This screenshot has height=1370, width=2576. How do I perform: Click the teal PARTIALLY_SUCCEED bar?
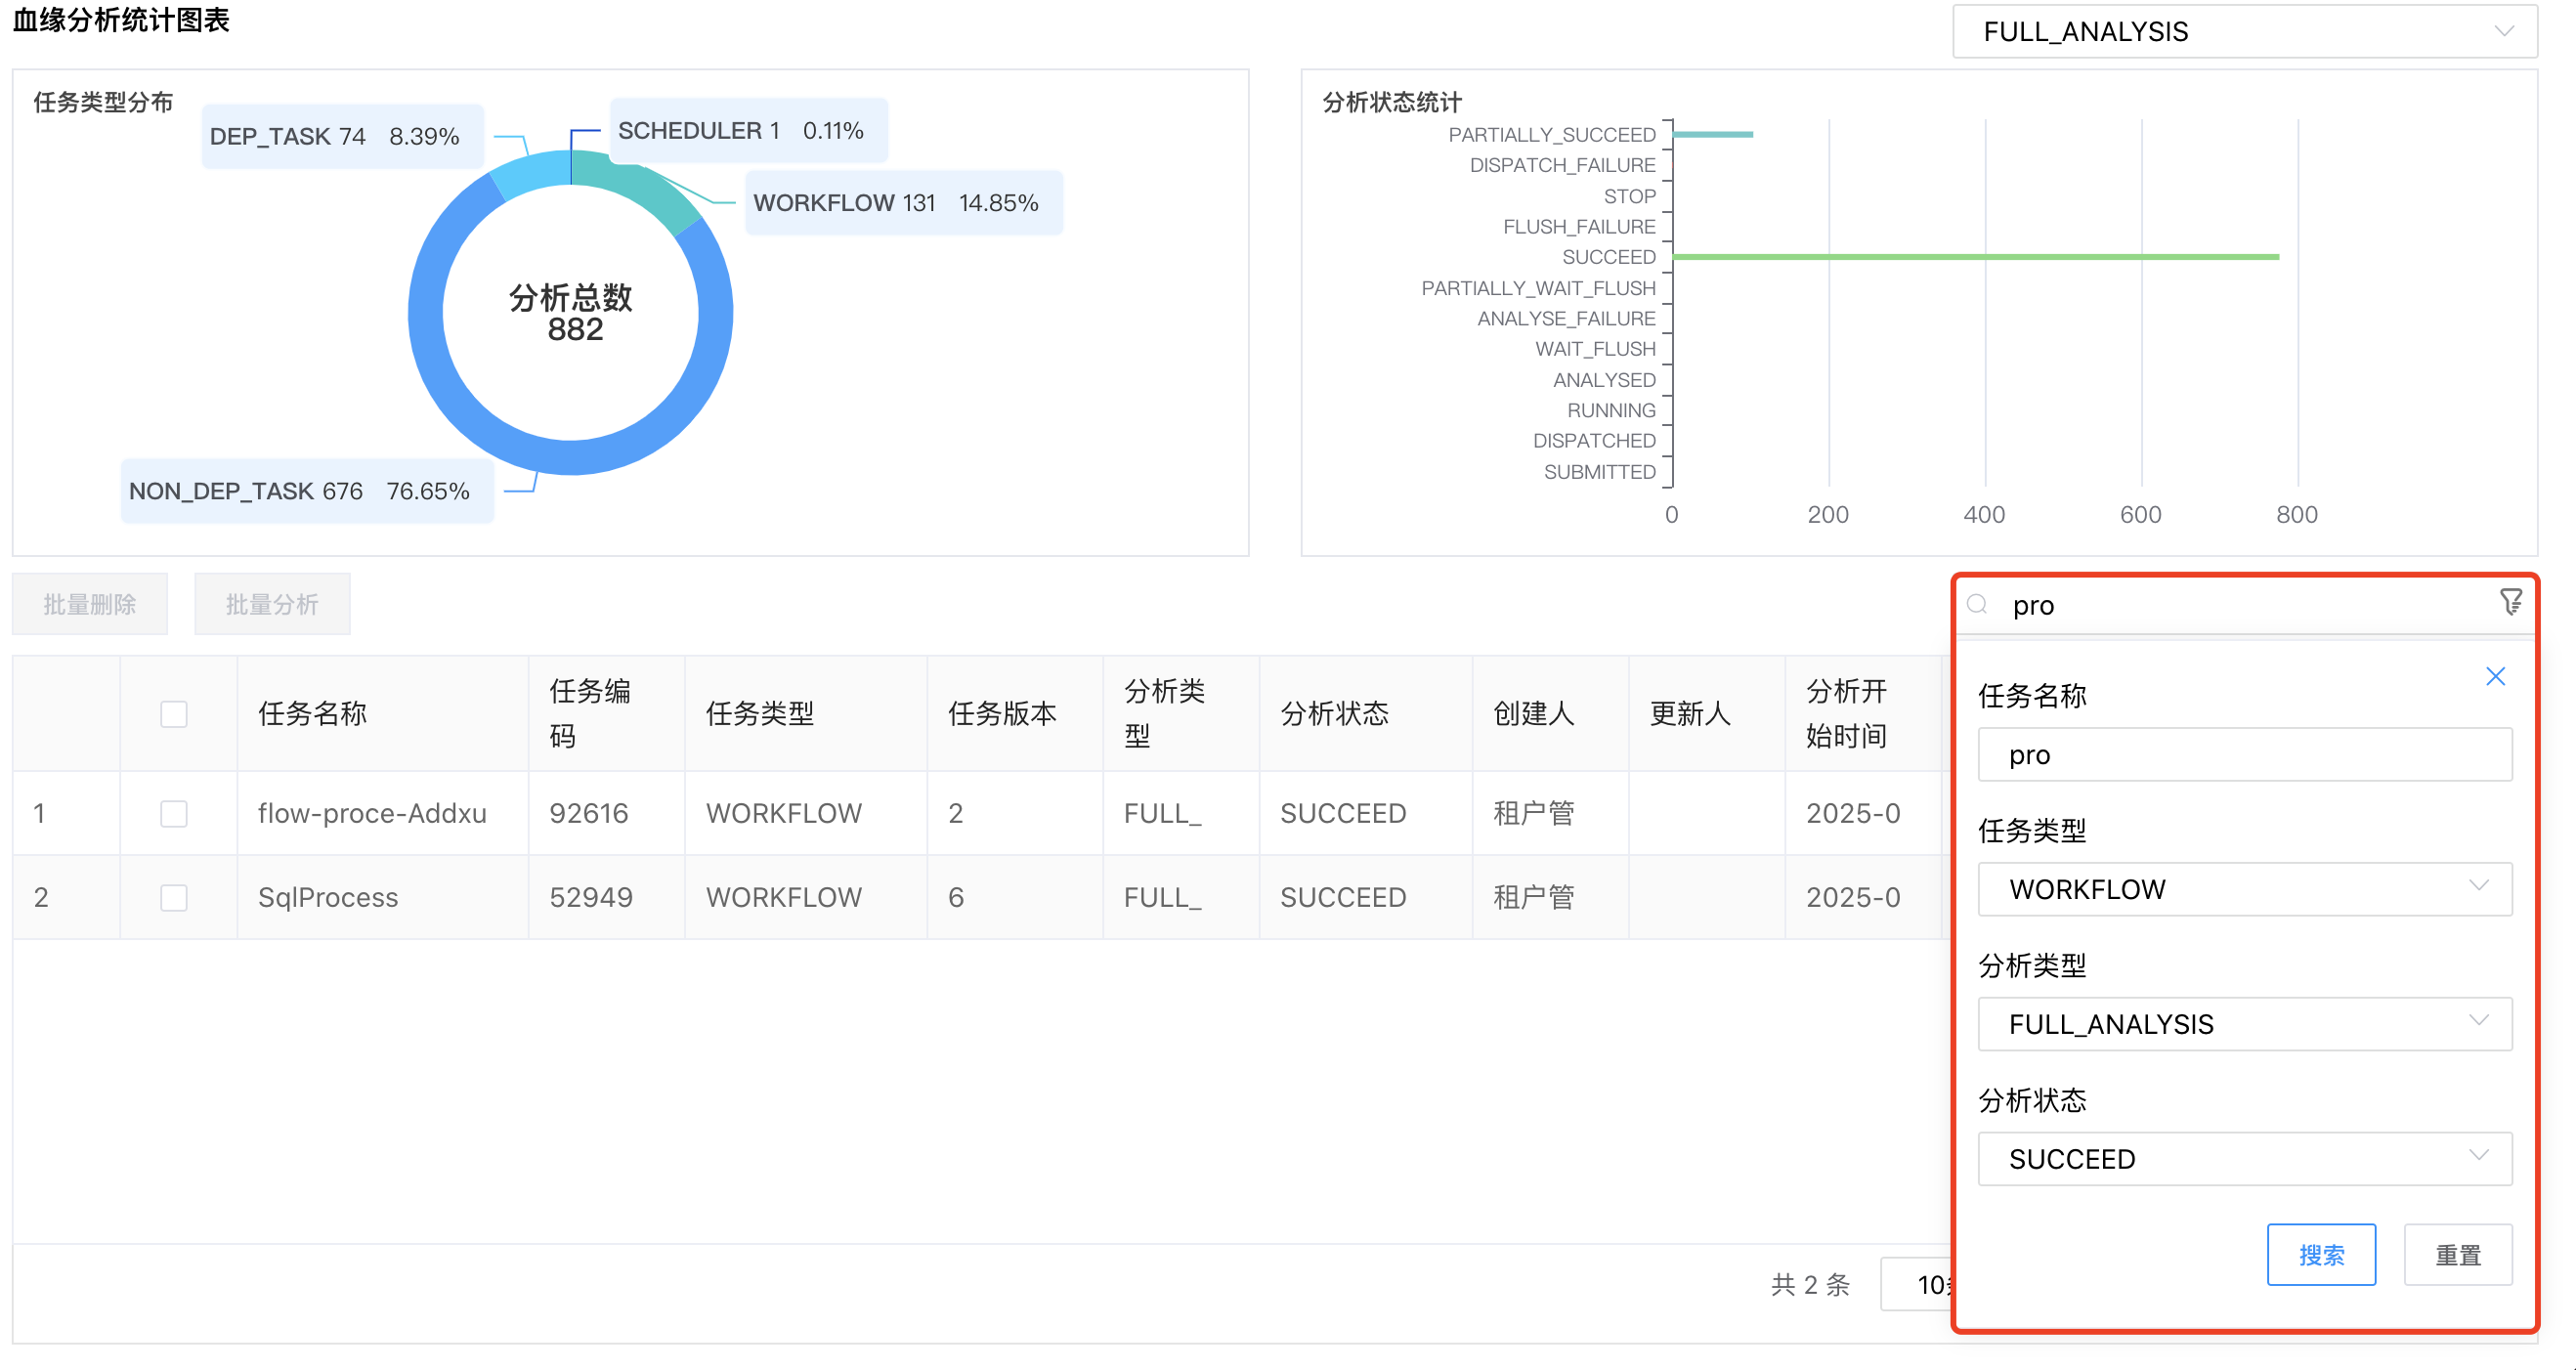pyautogui.click(x=1712, y=134)
